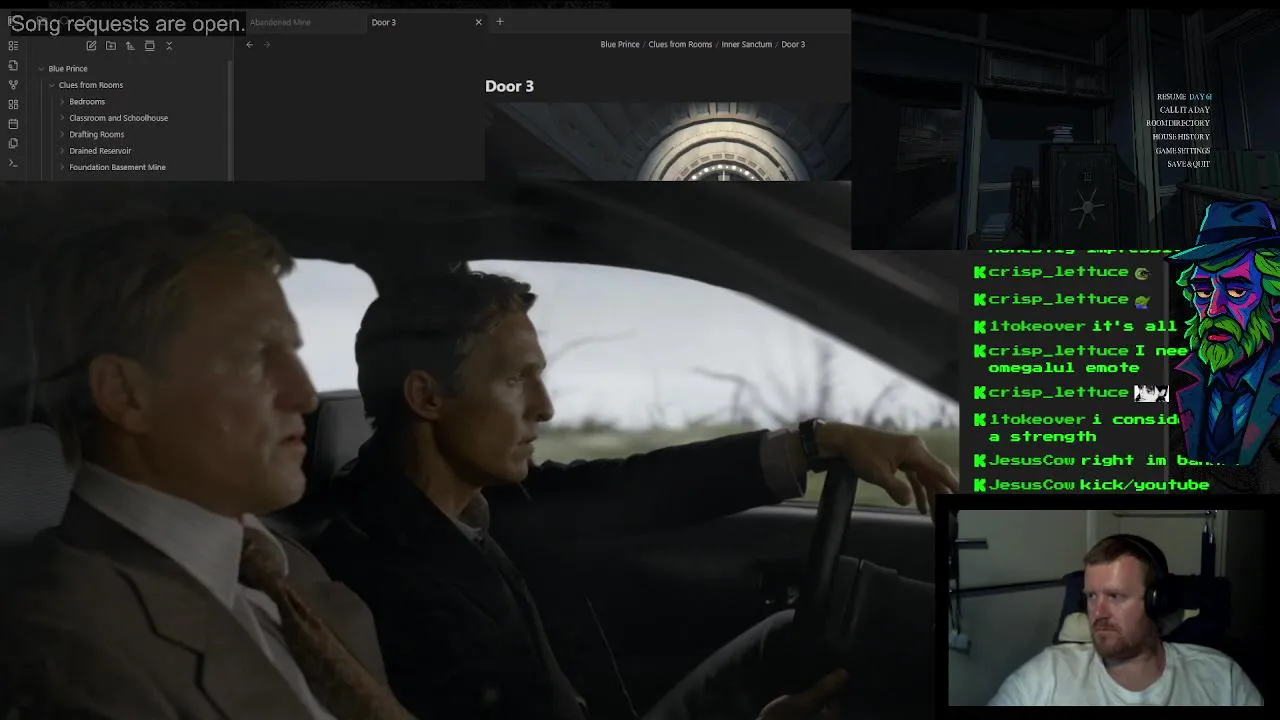
Task: Collapse the Blue Prince vault folder
Action: tap(41, 69)
